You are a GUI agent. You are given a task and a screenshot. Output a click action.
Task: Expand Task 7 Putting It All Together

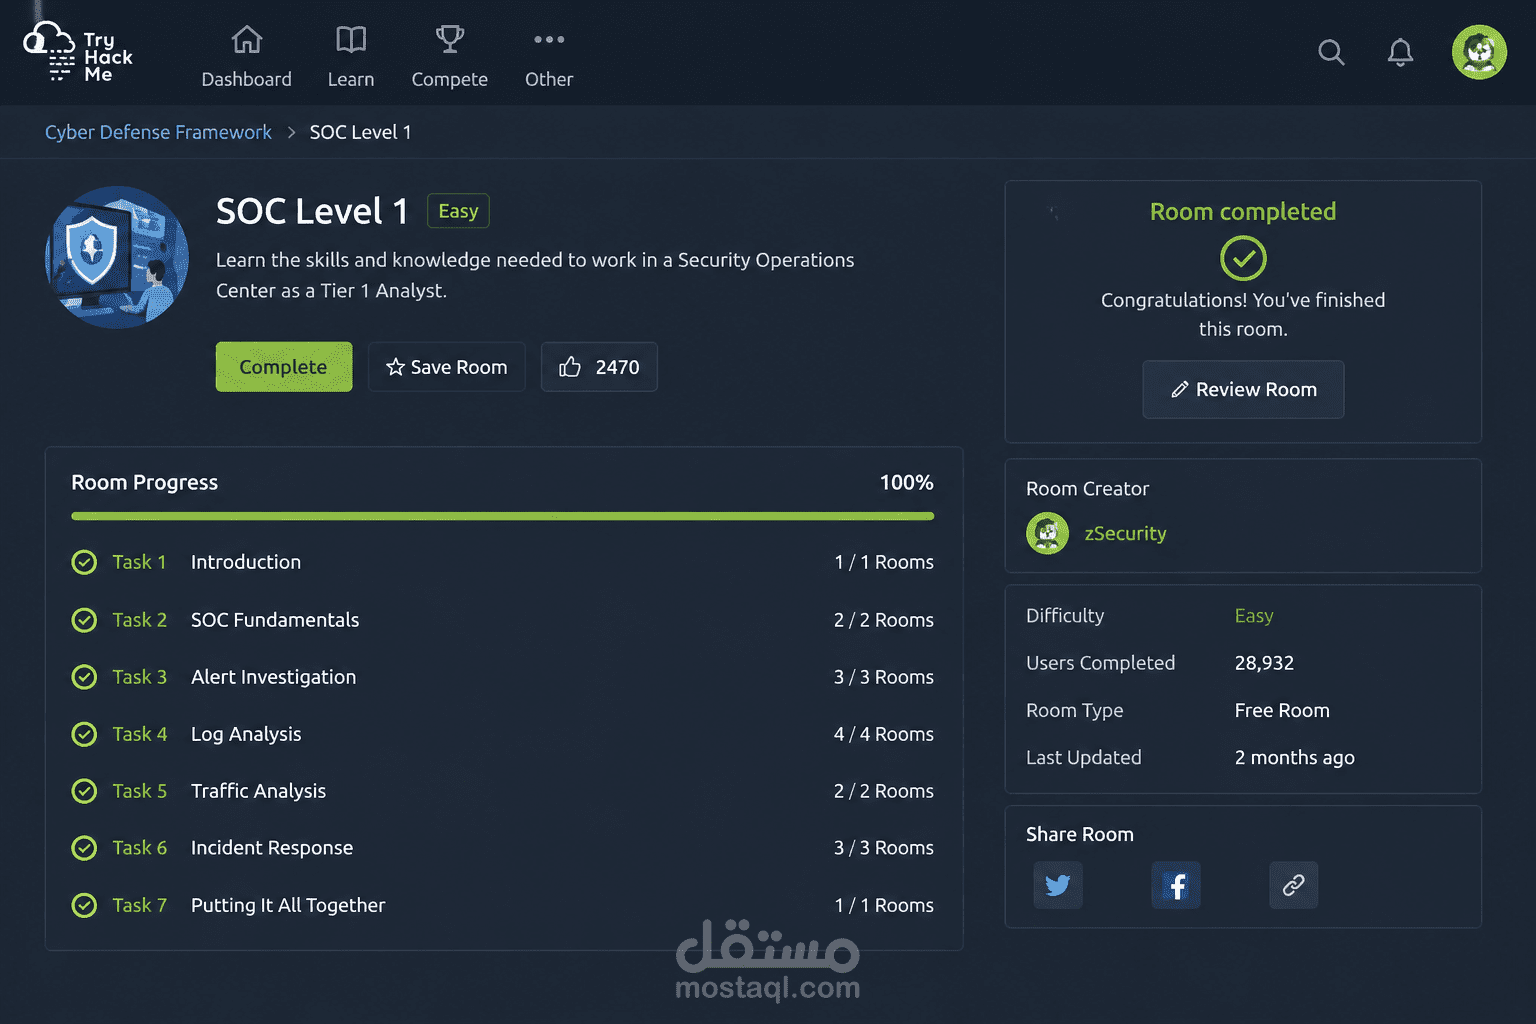point(503,905)
